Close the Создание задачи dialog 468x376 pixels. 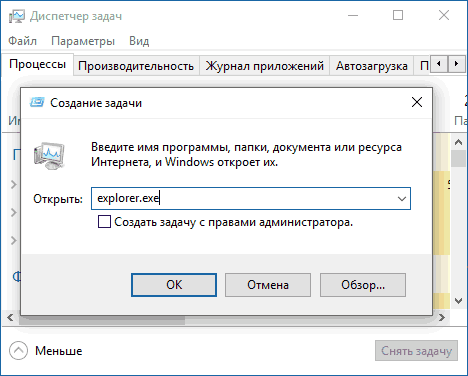click(417, 102)
